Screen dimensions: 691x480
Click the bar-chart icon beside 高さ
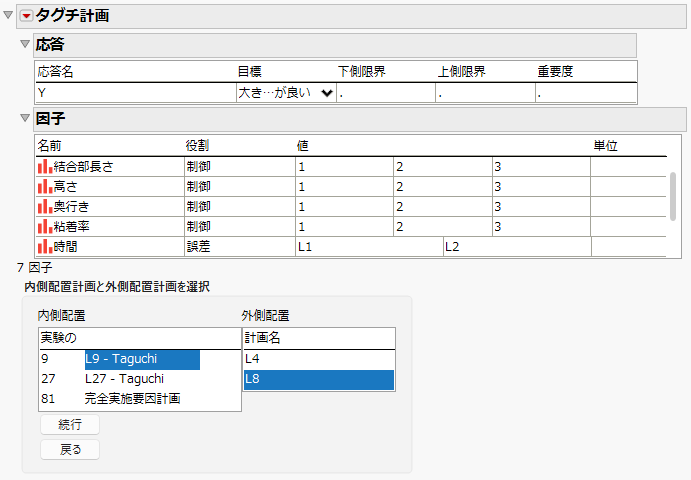45,186
